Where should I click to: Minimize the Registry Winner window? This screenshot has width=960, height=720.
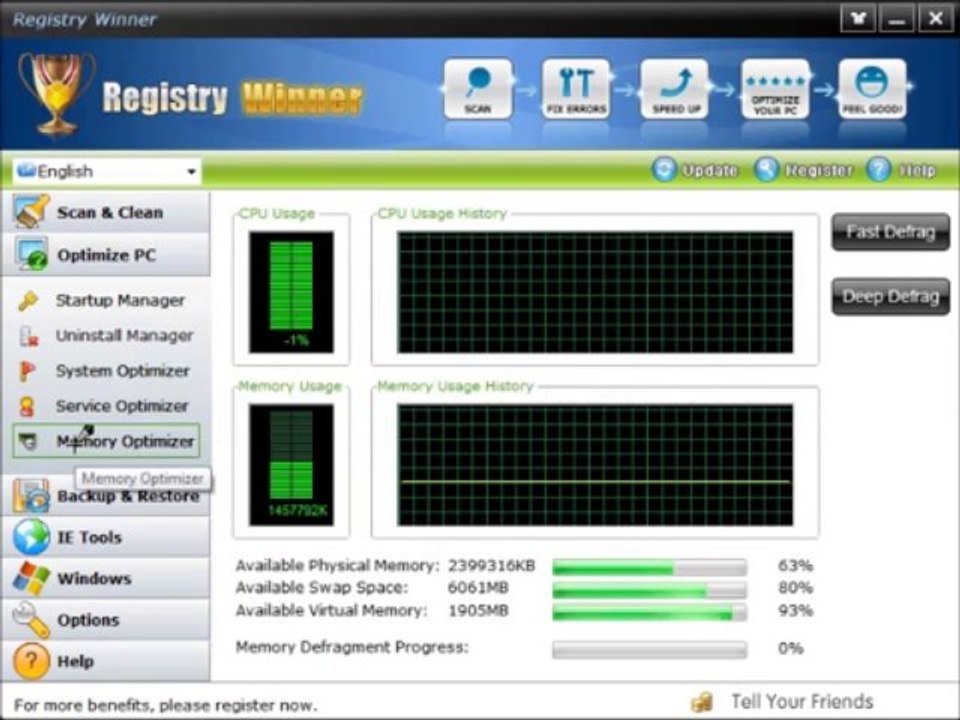(897, 18)
